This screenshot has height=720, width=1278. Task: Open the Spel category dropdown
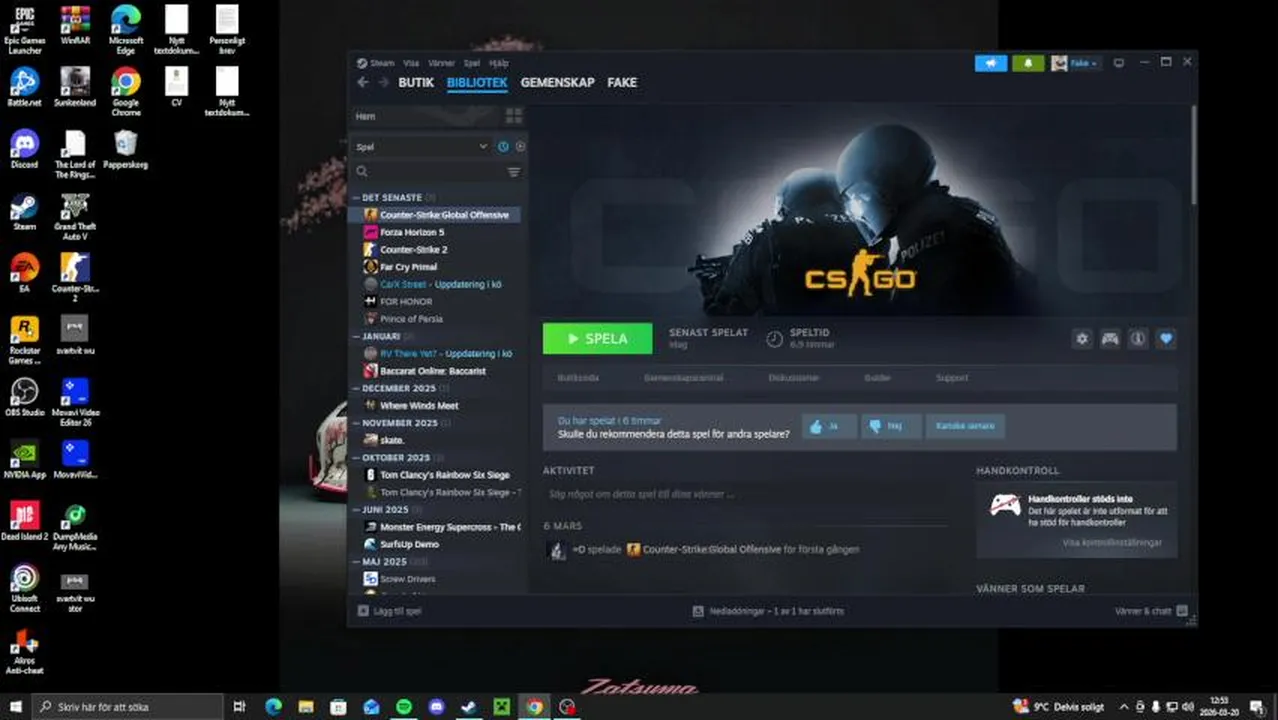coord(422,146)
